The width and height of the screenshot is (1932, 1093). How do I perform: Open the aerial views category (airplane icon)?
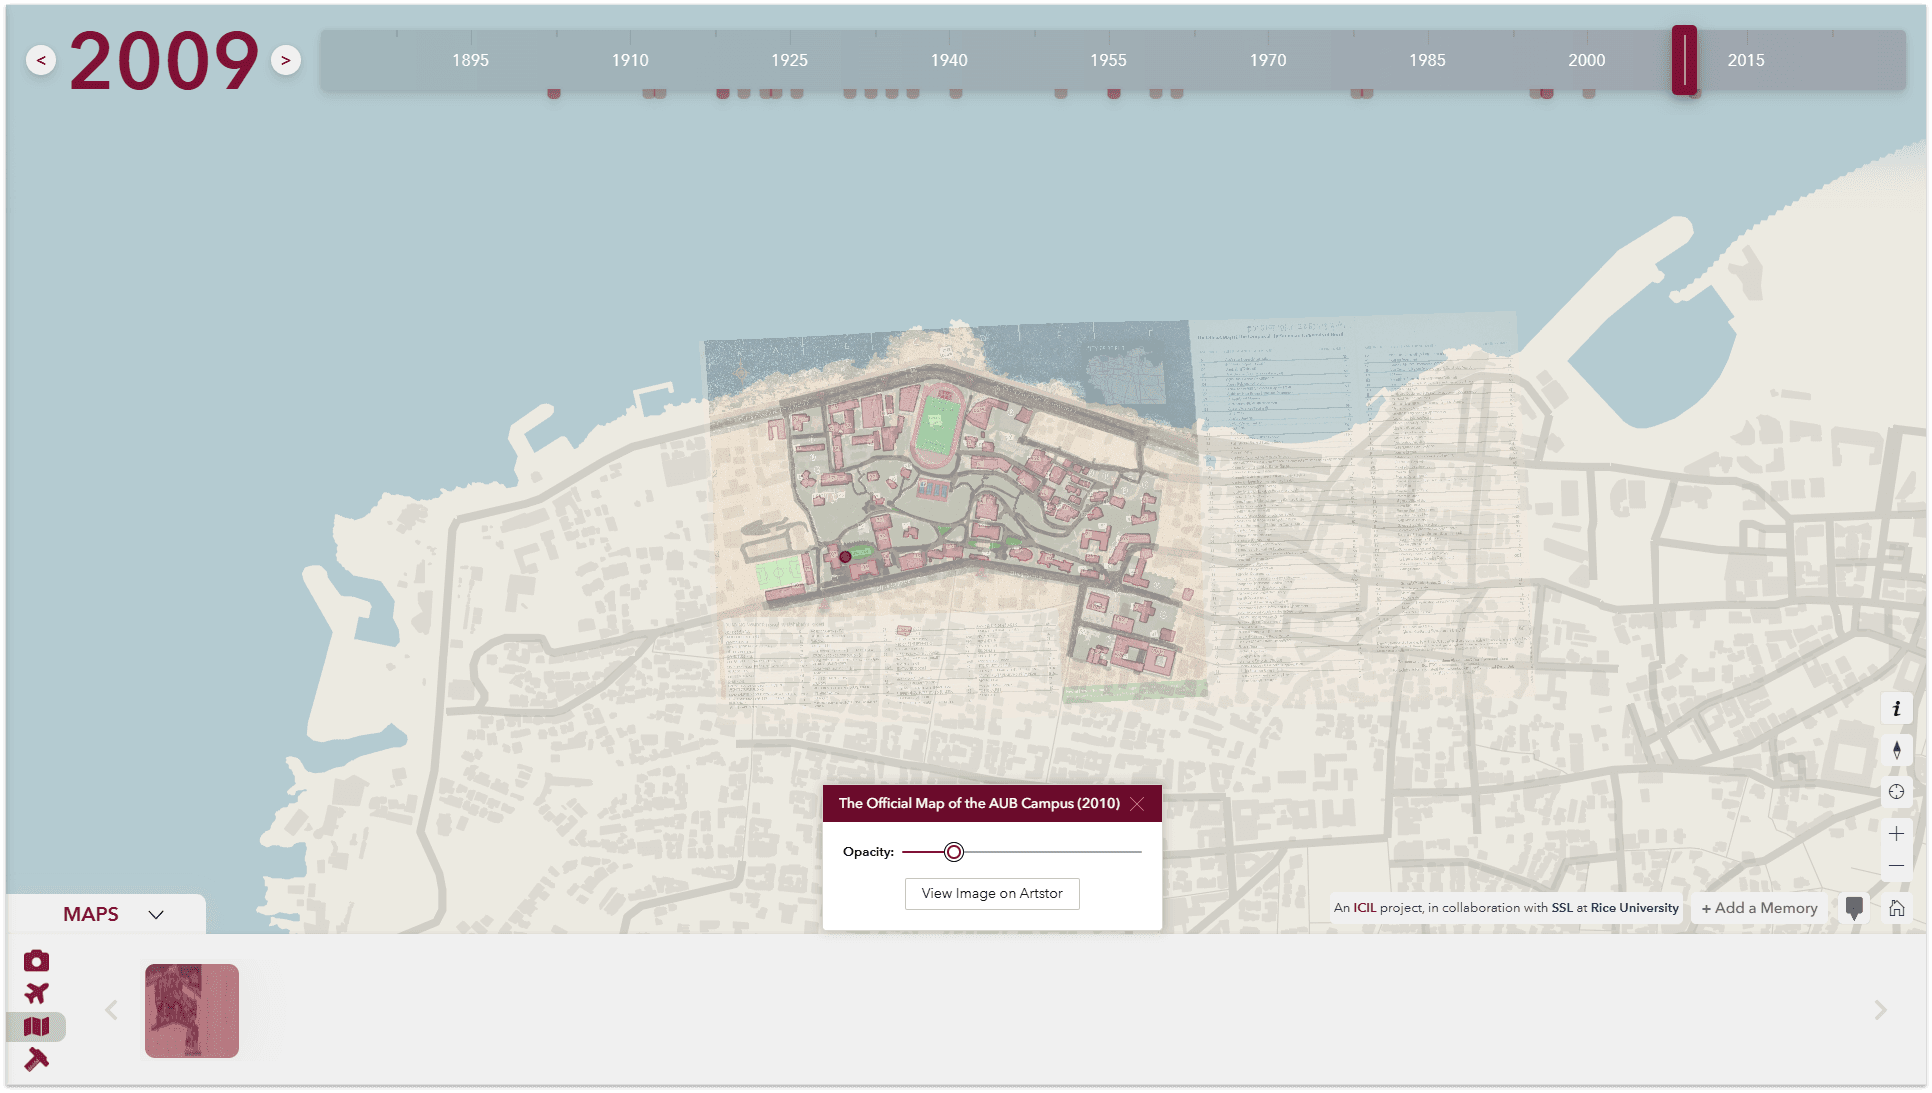[x=37, y=993]
